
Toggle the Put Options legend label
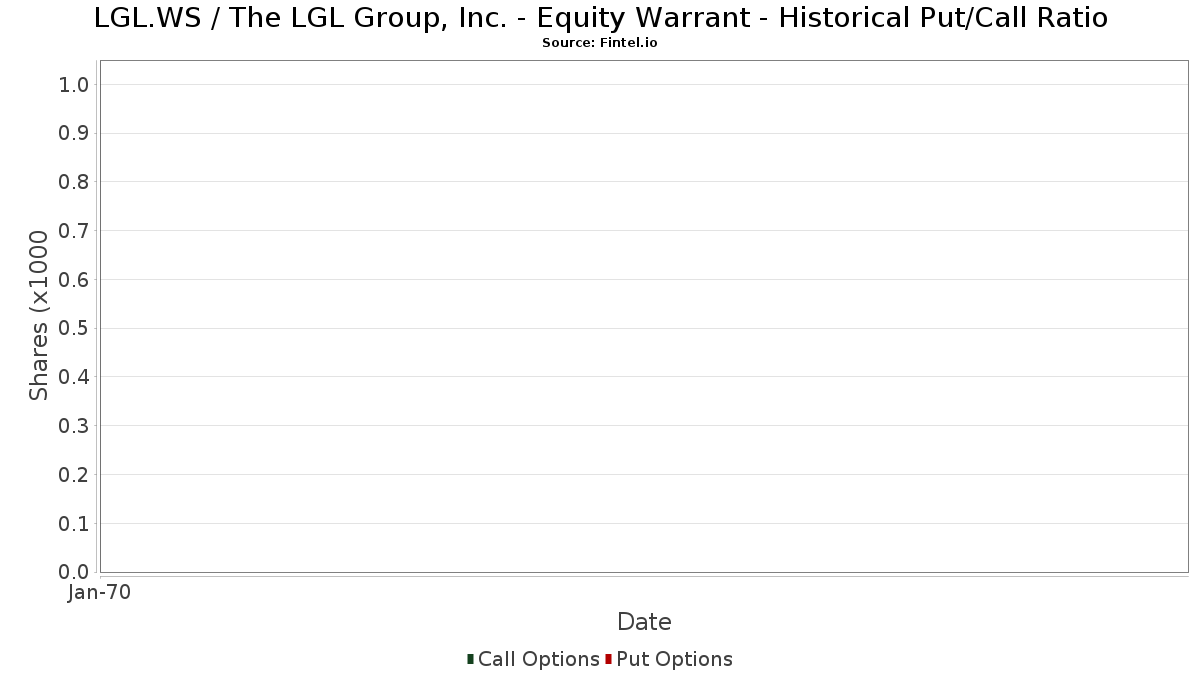[x=675, y=659]
